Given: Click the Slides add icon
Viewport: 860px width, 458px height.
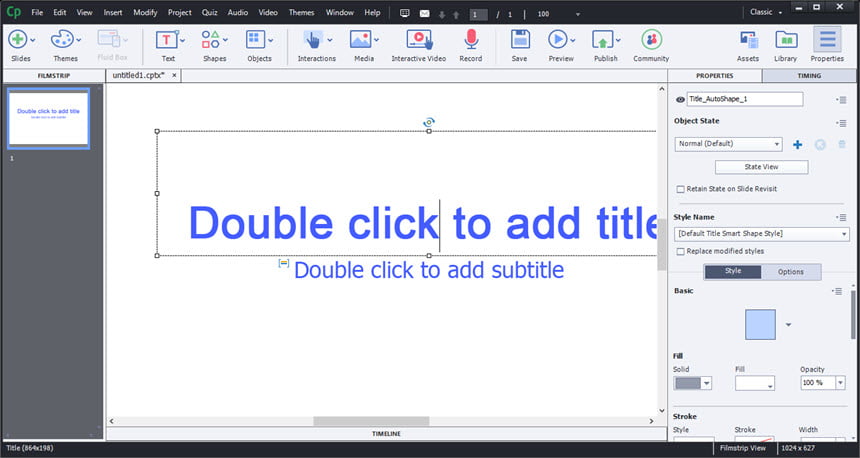Looking at the screenshot, I should (18, 39).
